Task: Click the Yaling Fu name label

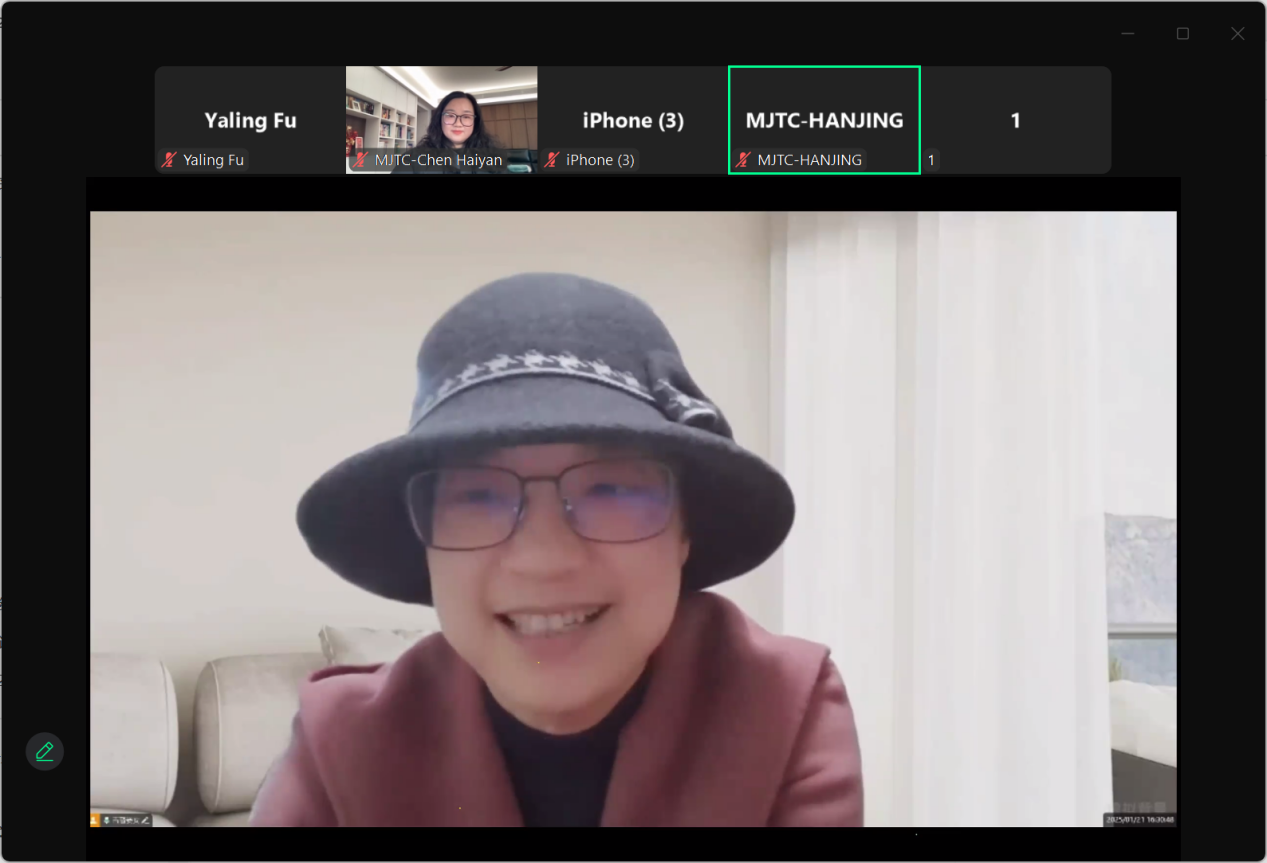Action: pyautogui.click(x=213, y=160)
